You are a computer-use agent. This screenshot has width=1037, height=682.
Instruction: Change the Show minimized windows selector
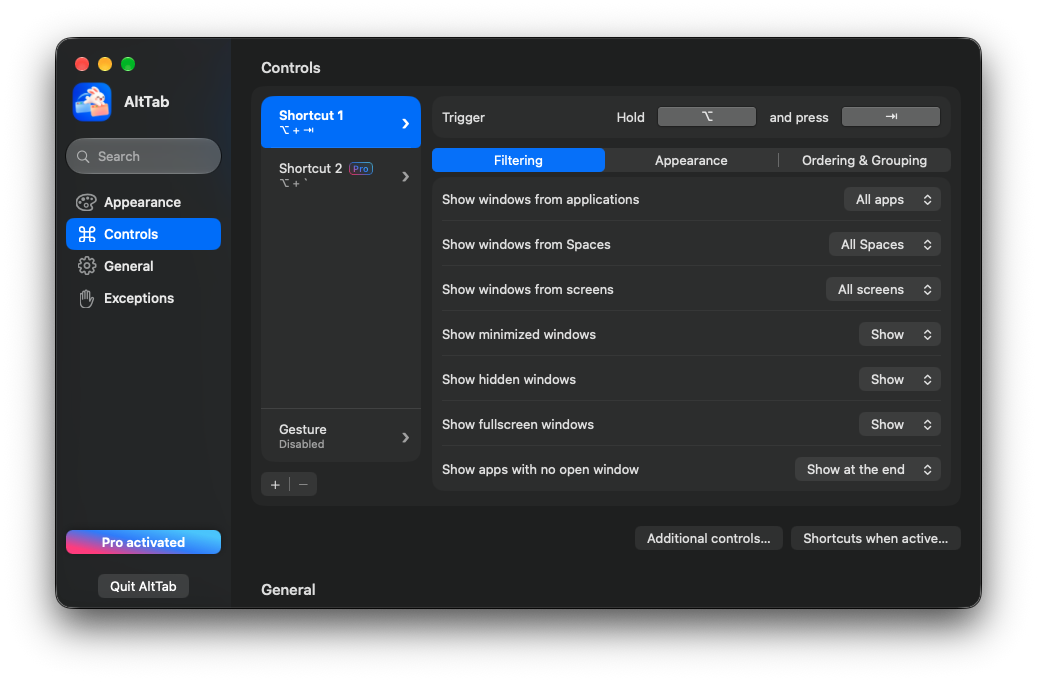pos(899,335)
